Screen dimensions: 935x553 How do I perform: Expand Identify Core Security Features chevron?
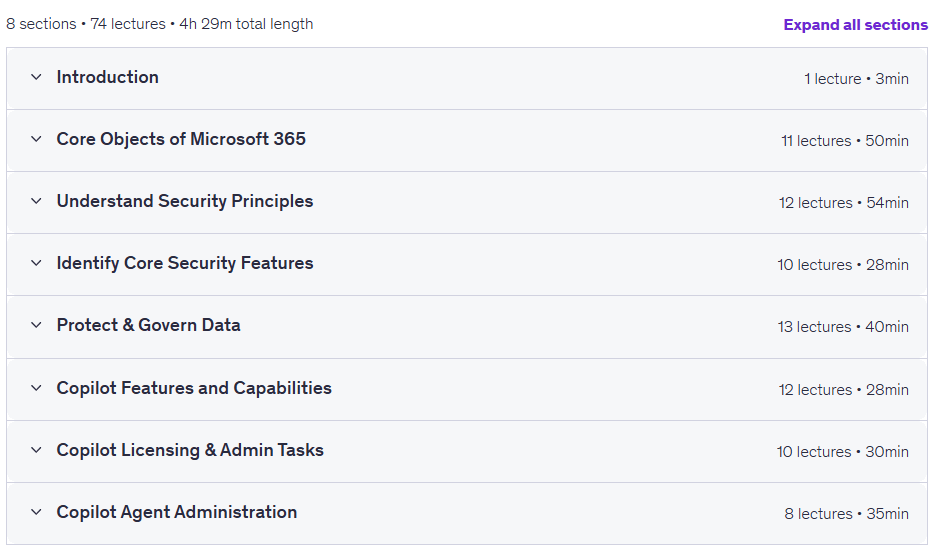pos(36,263)
